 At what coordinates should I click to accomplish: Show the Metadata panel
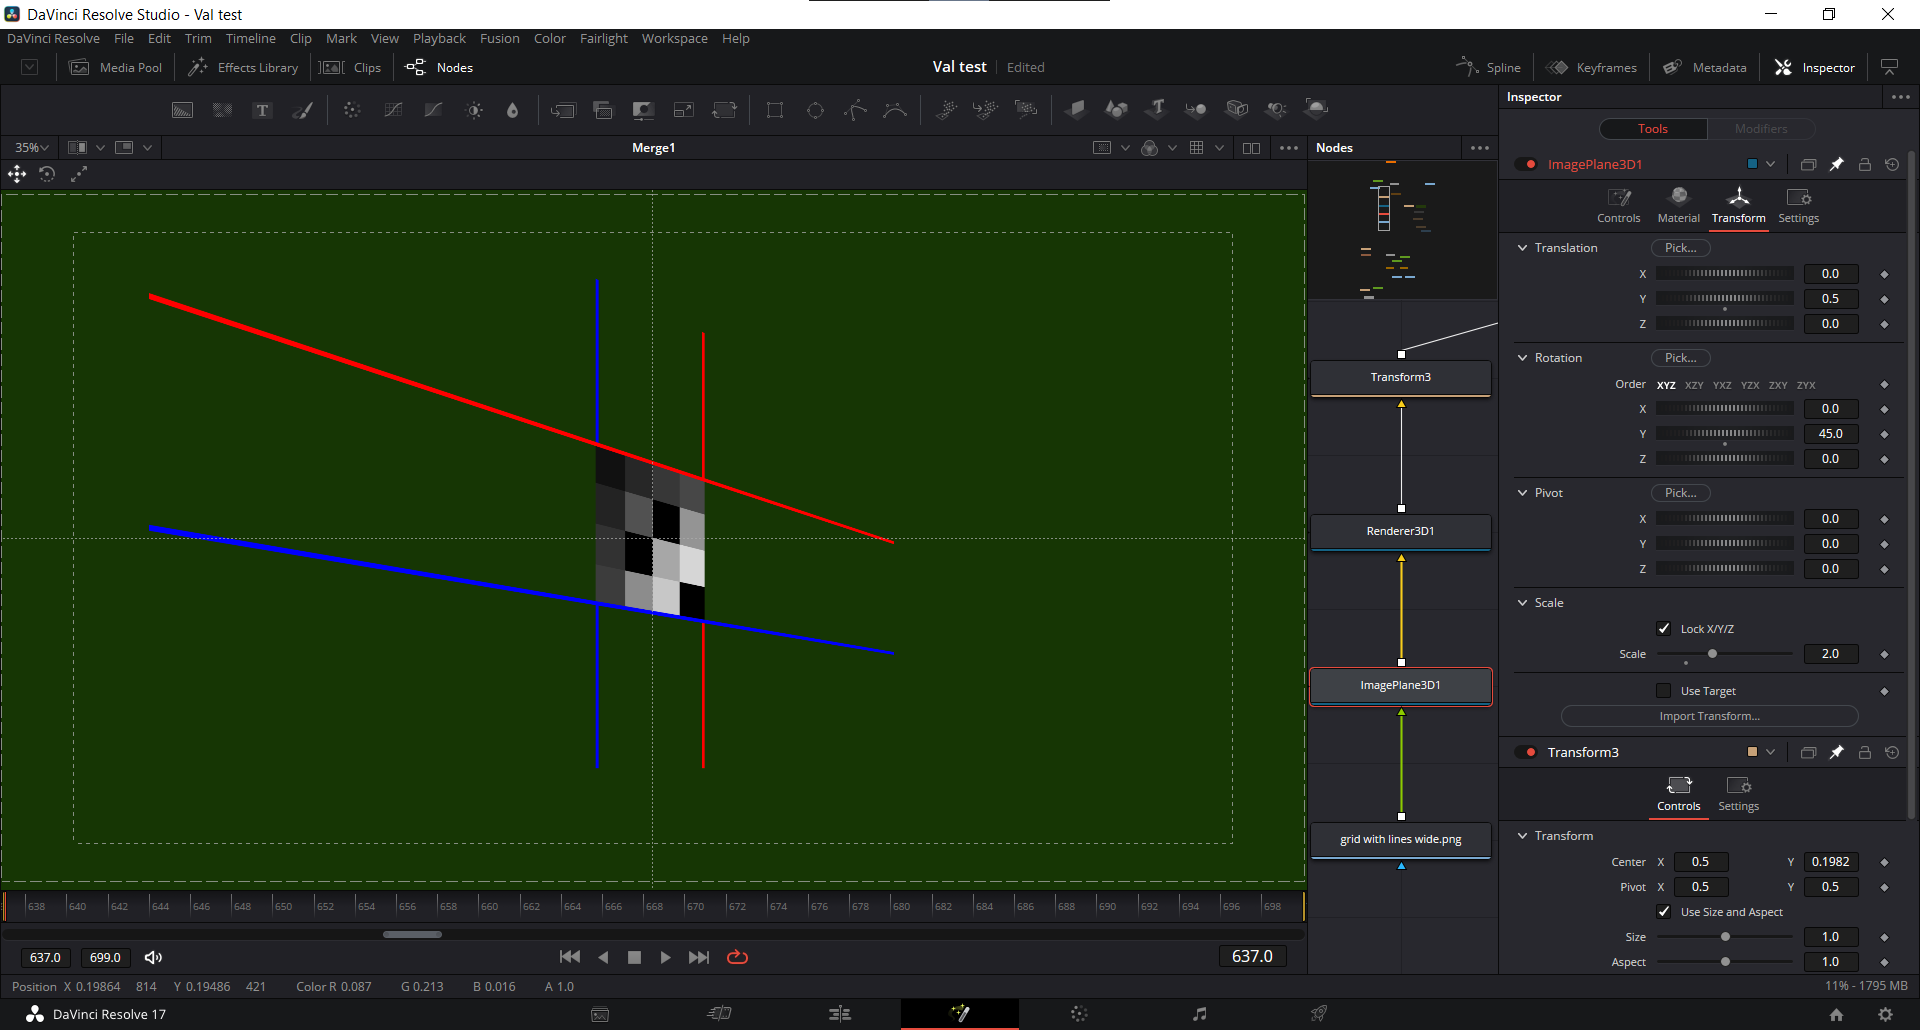coord(1704,68)
